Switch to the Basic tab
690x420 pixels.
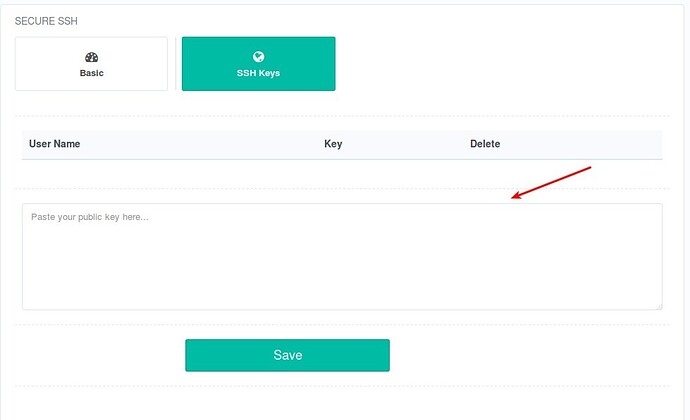(x=92, y=64)
